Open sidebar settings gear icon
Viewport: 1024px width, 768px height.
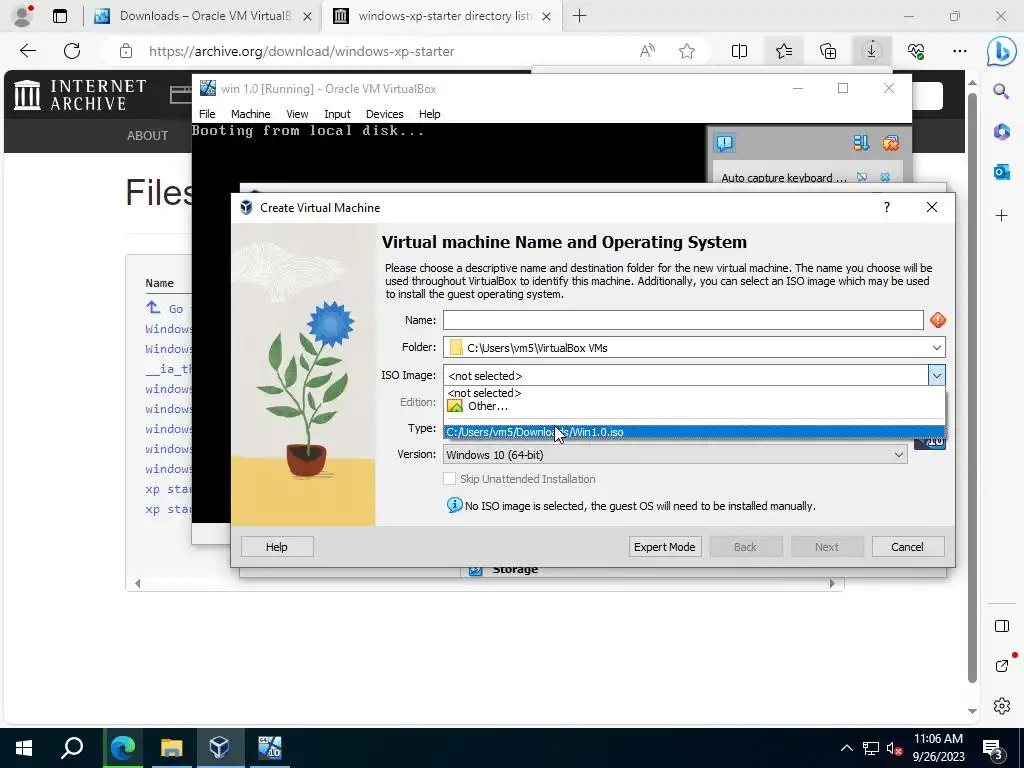1001,706
